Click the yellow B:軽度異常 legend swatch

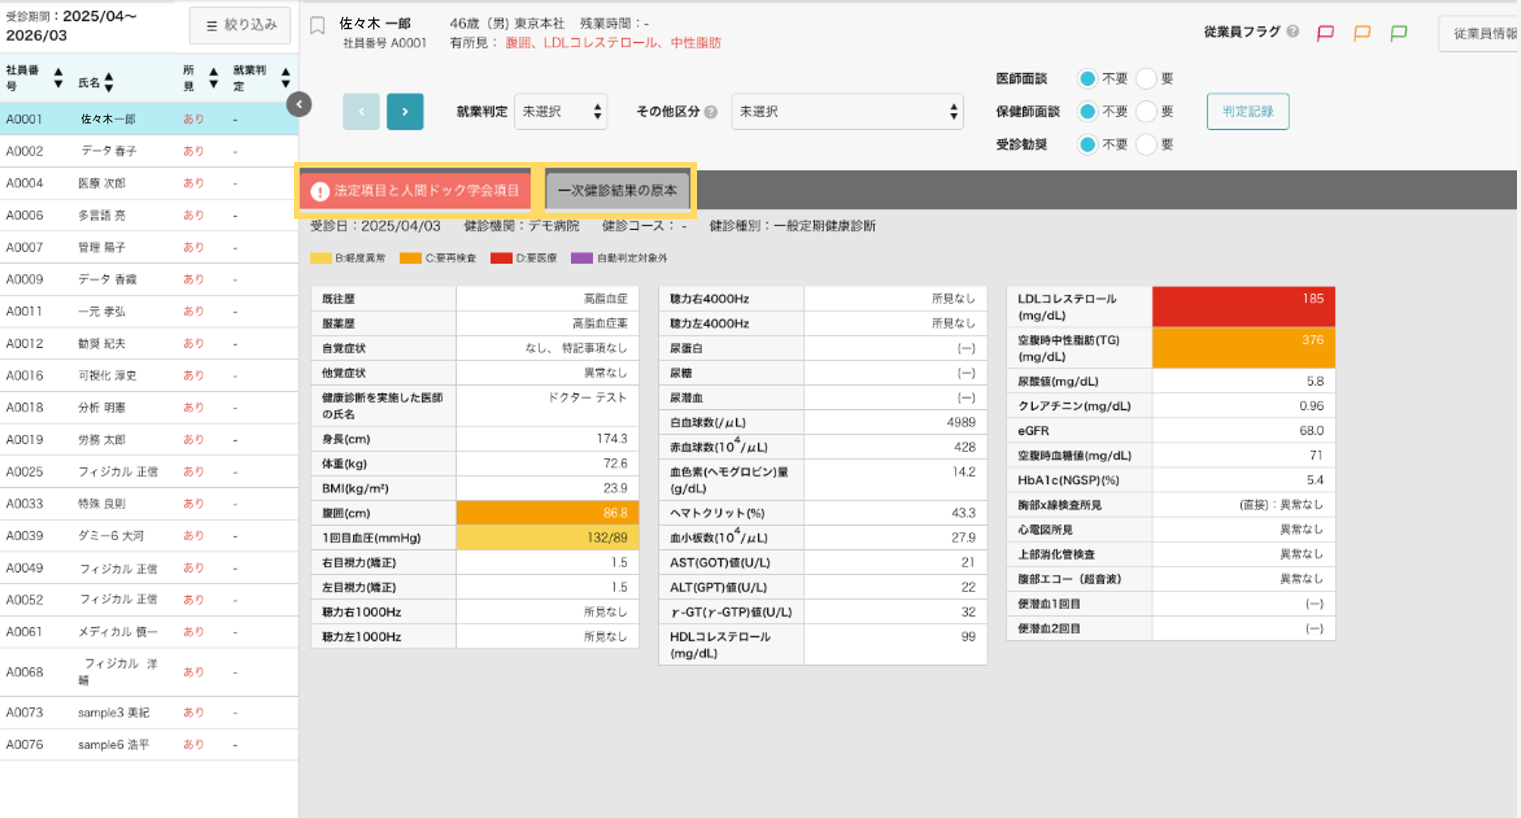(320, 258)
